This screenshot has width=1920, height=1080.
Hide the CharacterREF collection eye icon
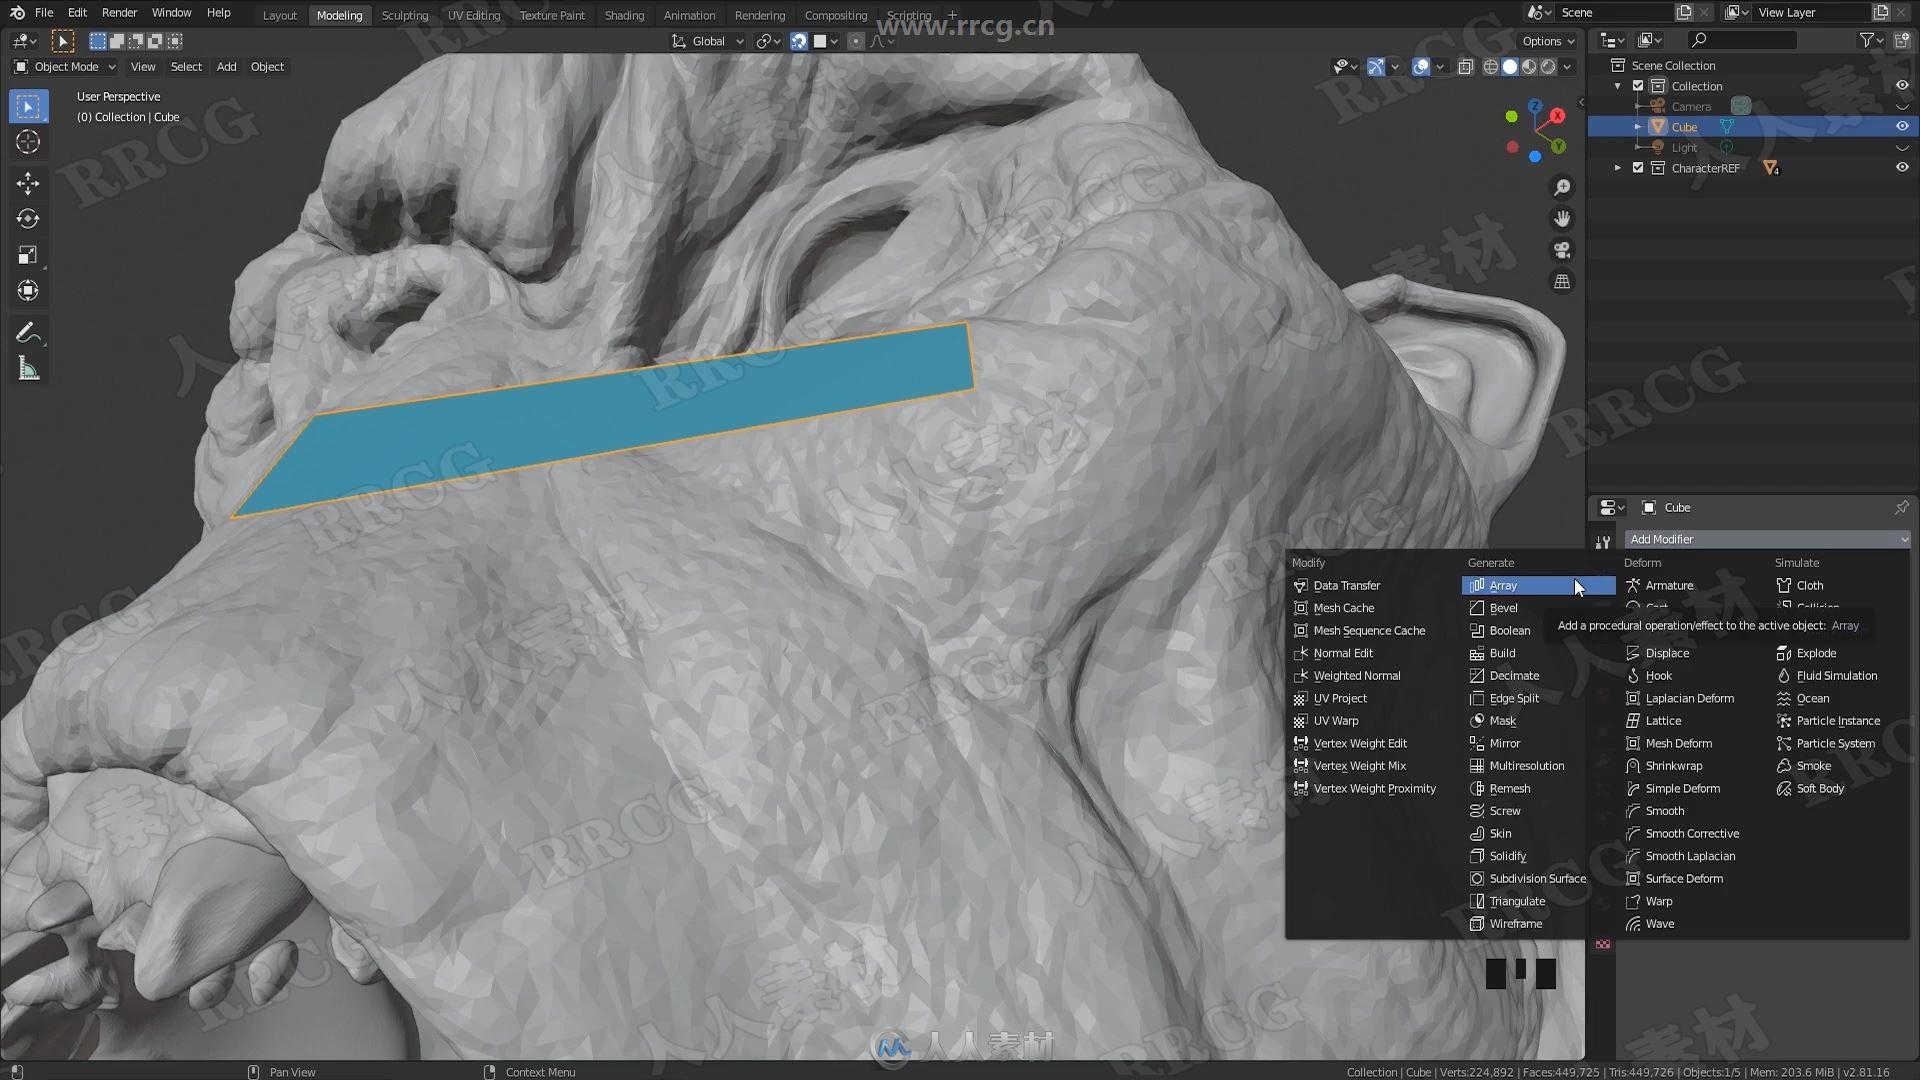[x=1901, y=168]
